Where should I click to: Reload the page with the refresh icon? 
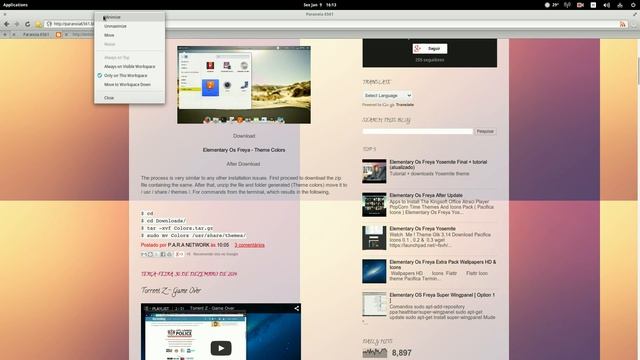(27, 24)
